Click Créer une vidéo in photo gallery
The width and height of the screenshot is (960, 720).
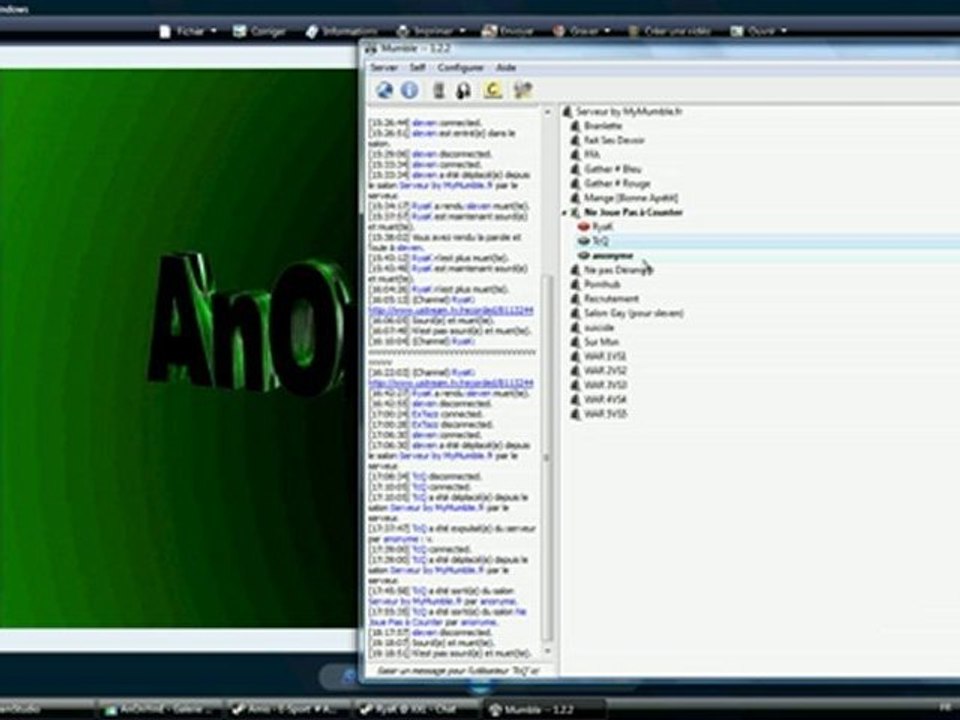(670, 31)
